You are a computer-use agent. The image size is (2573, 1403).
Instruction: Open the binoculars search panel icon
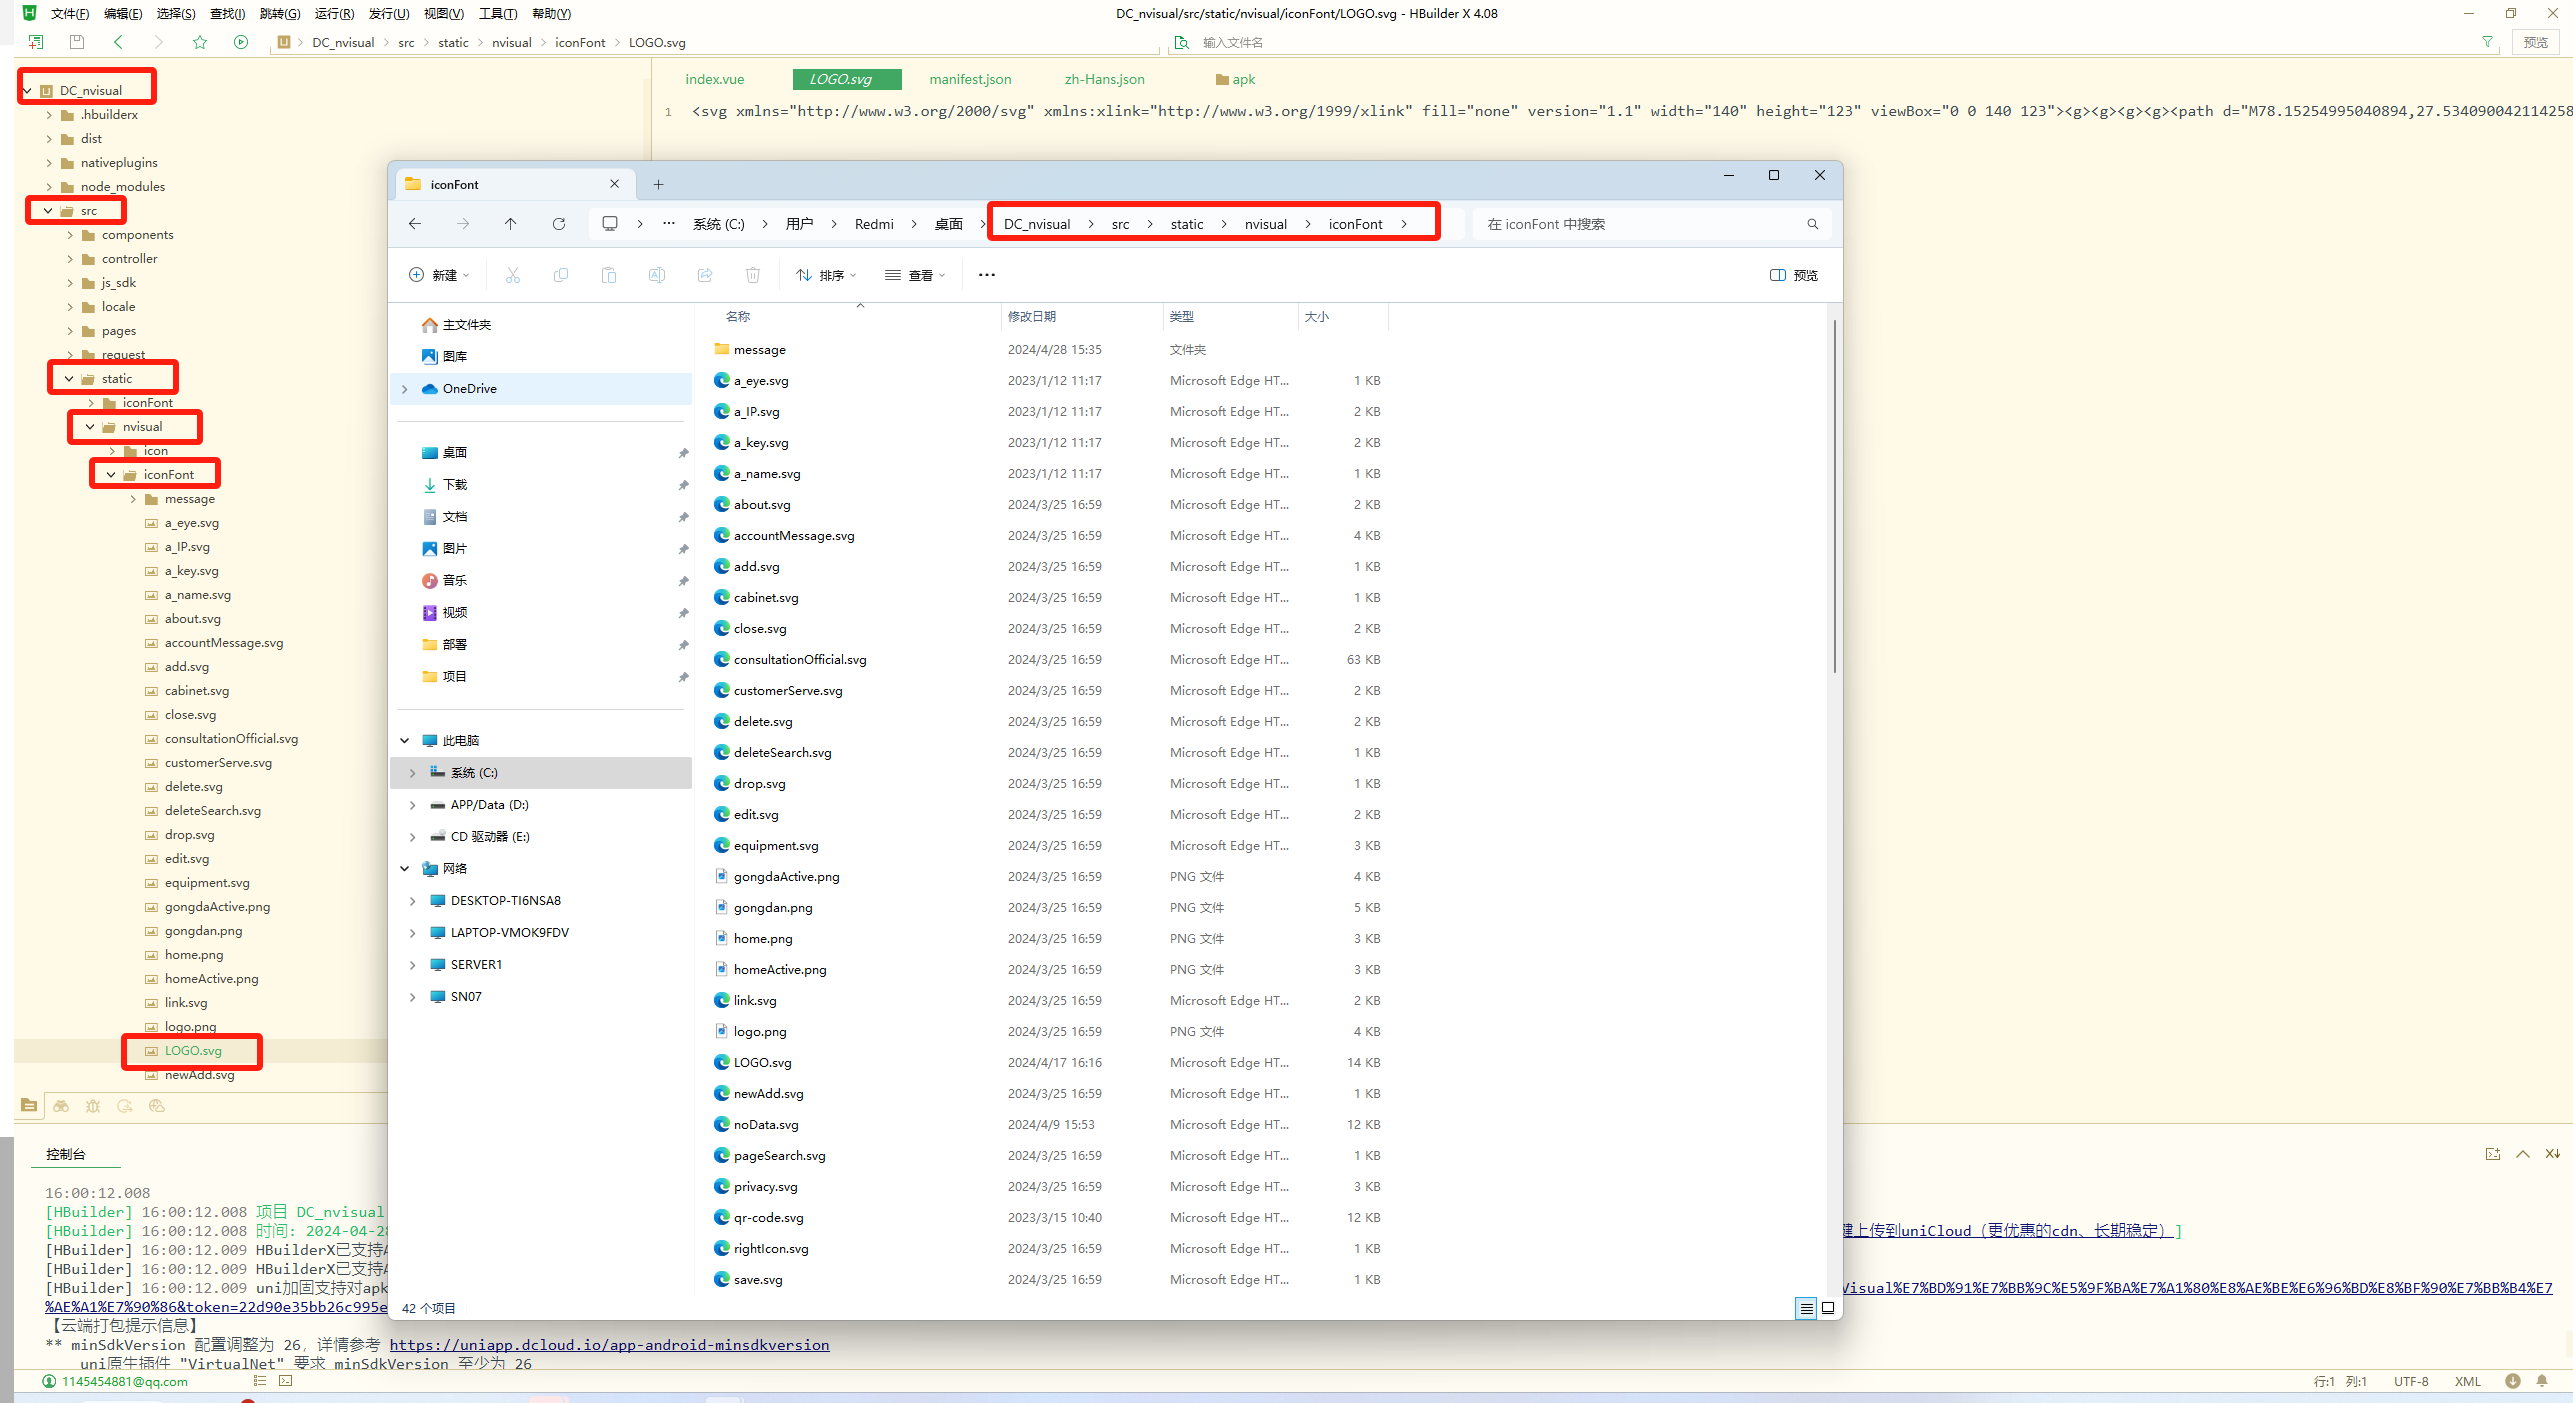(x=61, y=1106)
